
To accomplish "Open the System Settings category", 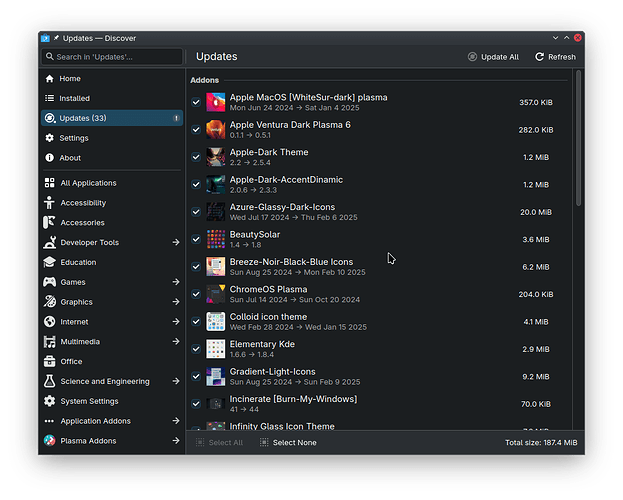I will [x=112, y=401].
